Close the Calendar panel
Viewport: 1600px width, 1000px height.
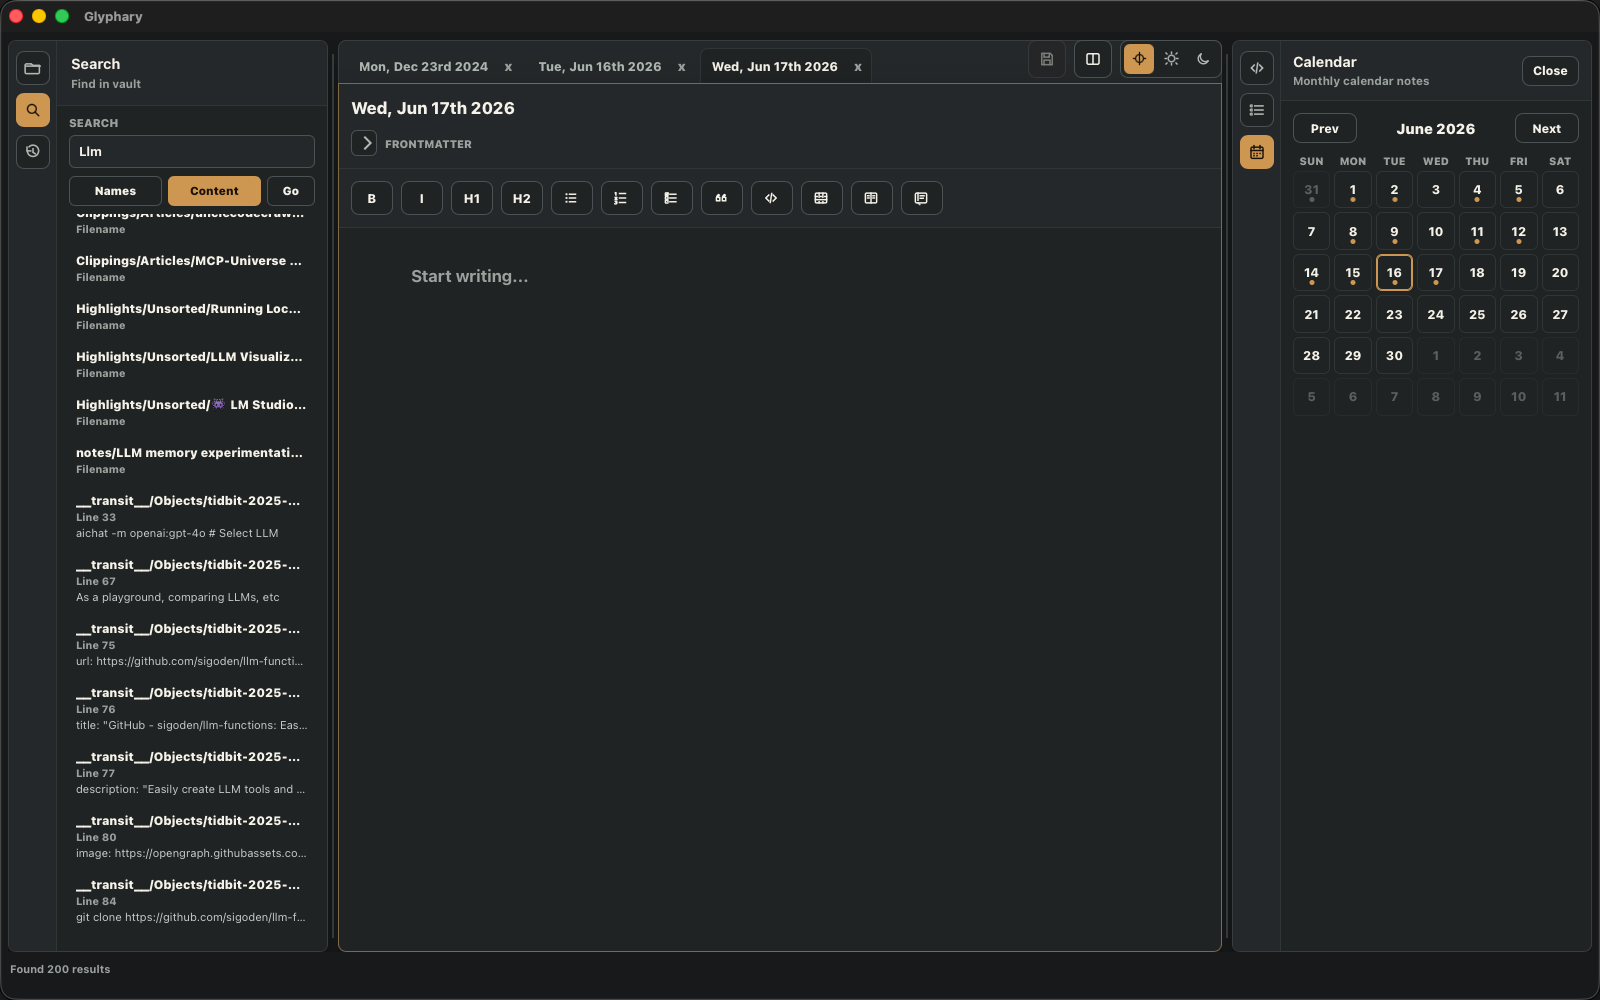pos(1550,71)
